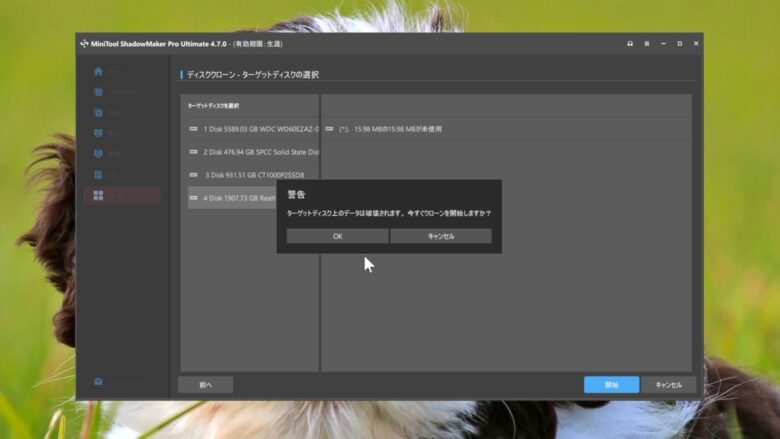Open the Manage sidebar icon
Image resolution: width=780 pixels, height=439 pixels.
click(x=98, y=154)
